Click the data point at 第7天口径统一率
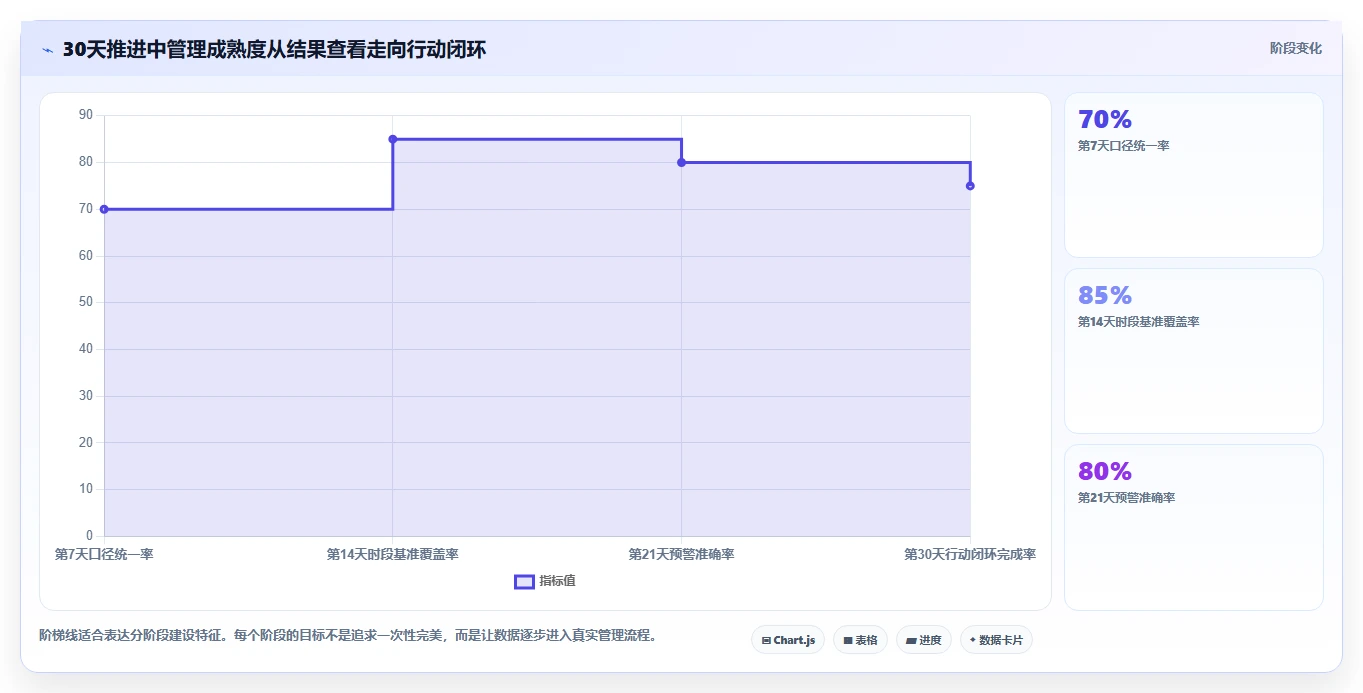 (x=104, y=209)
